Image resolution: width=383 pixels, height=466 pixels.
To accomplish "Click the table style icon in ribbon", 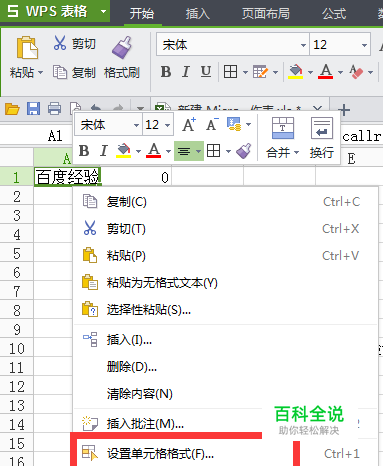I will point(260,72).
